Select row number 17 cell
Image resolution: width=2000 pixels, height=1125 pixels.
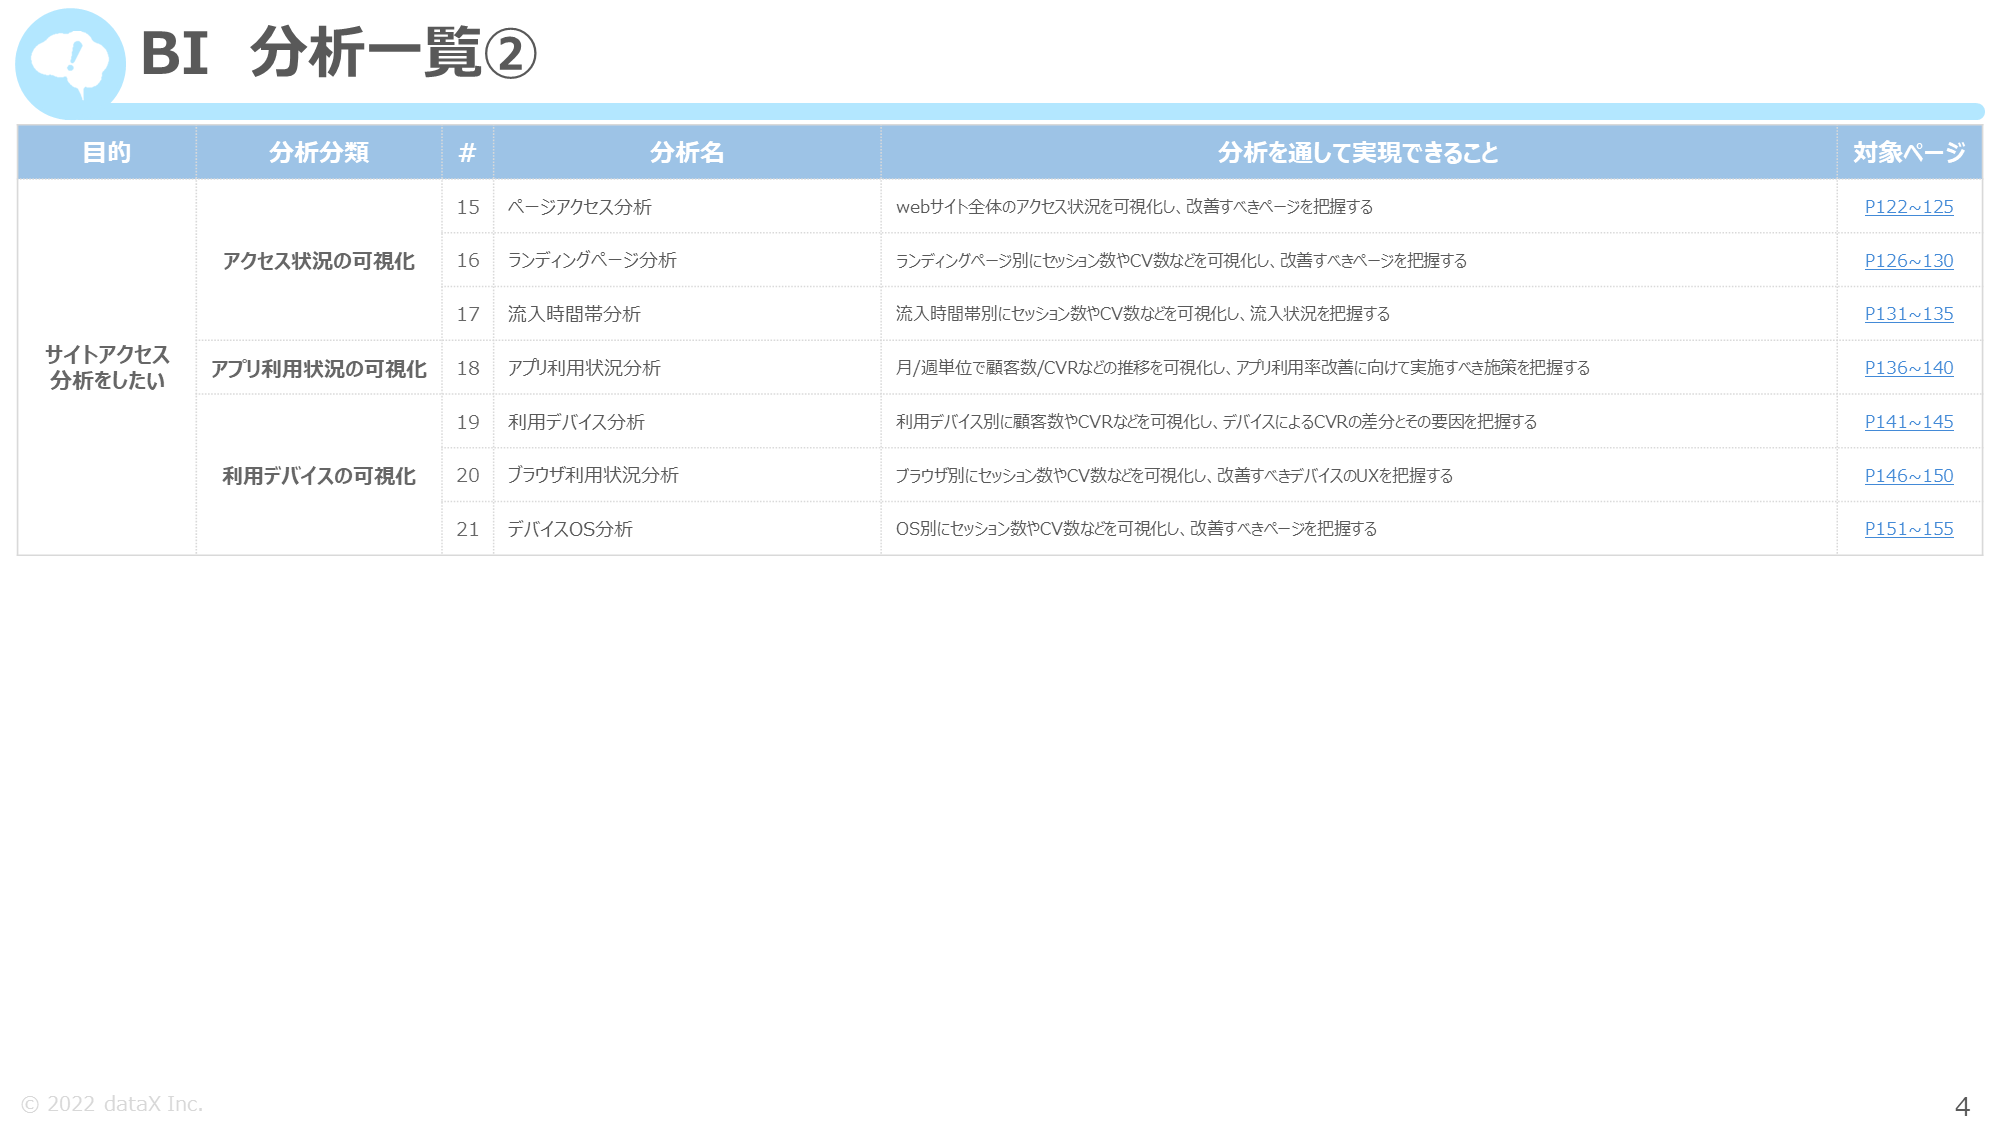pyautogui.click(x=467, y=314)
